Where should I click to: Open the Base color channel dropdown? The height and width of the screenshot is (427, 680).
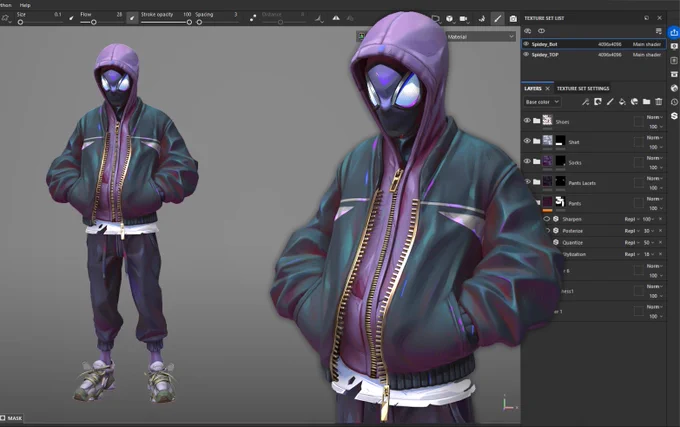[542, 102]
